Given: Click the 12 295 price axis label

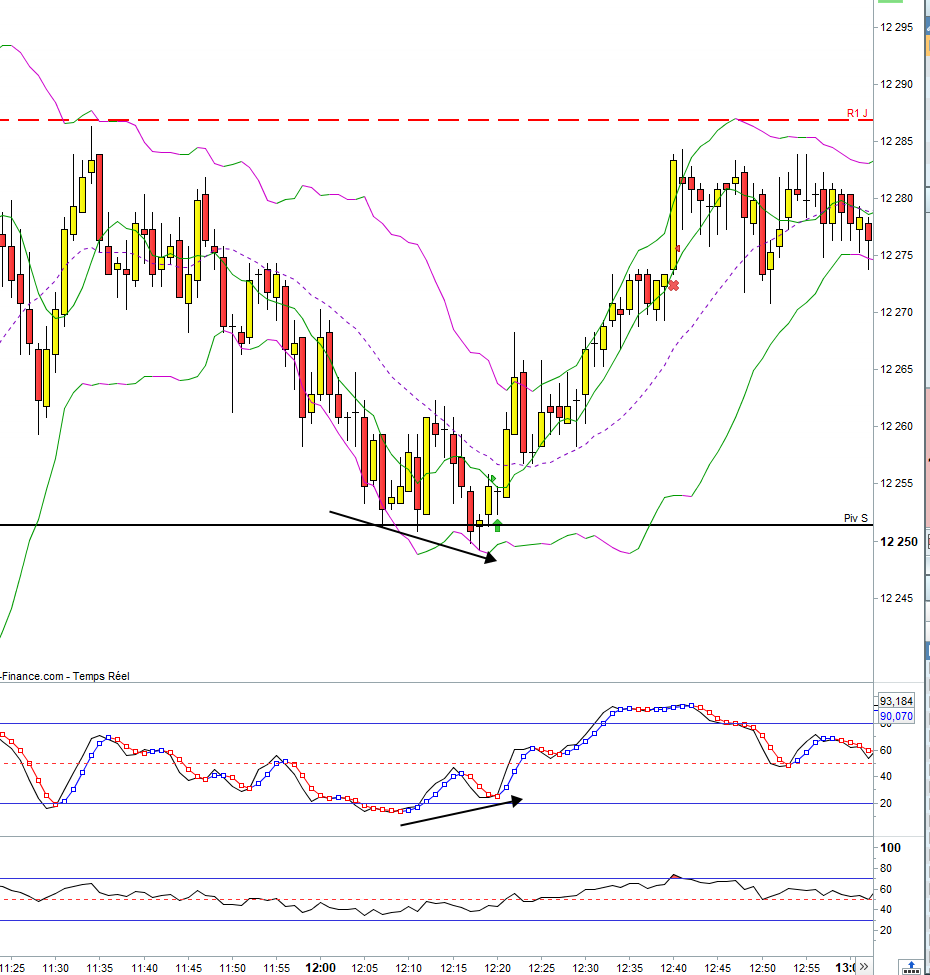Looking at the screenshot, I should tap(896, 27).
